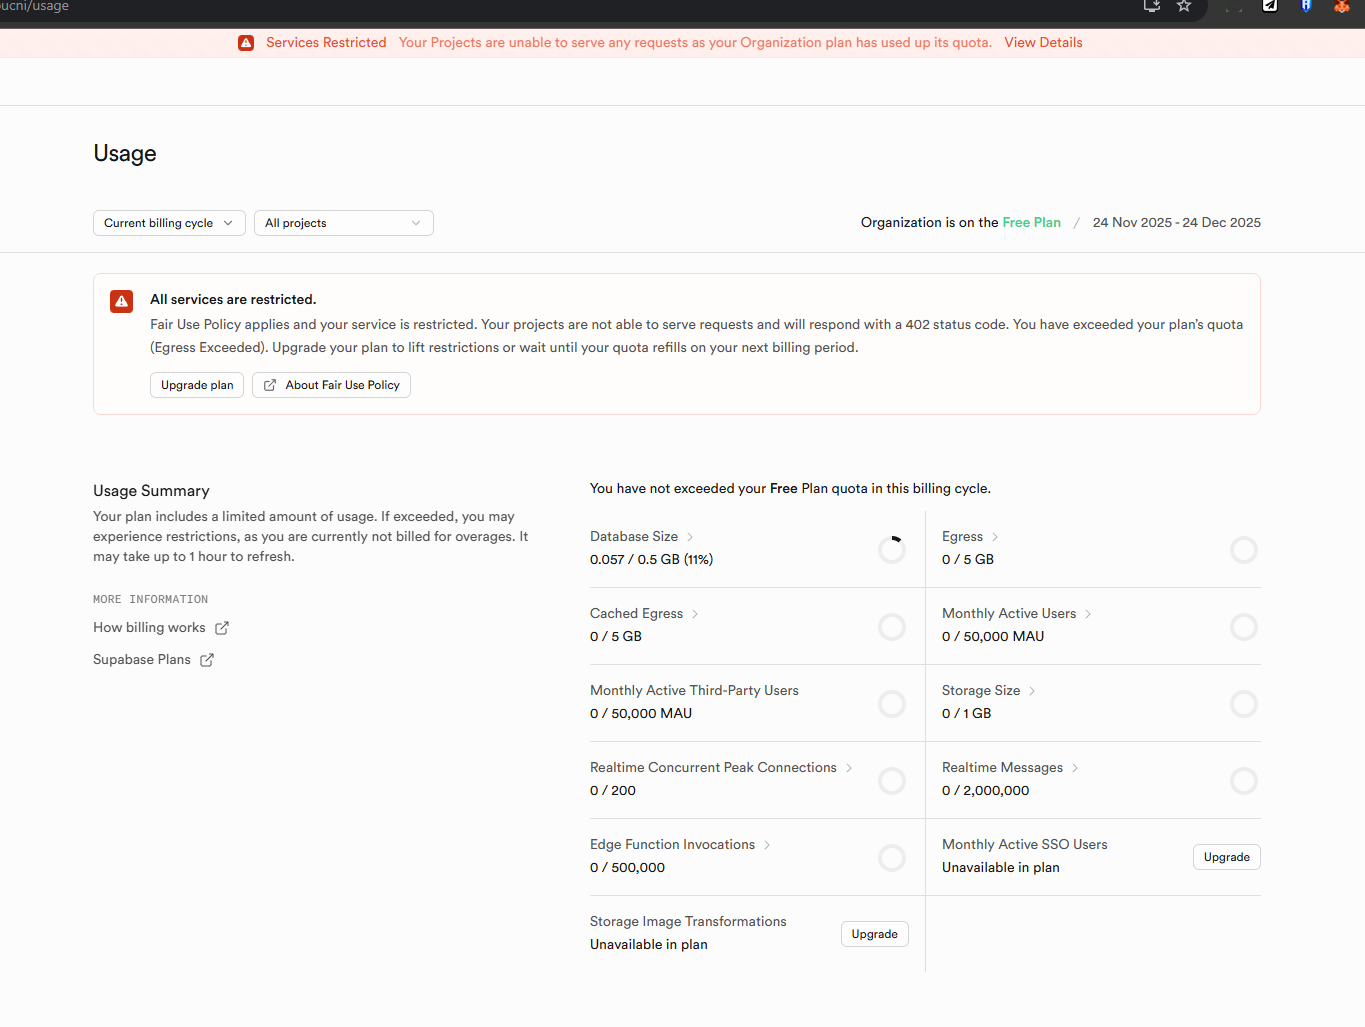Click the billing dates 24 Nov 2025 - 24 Dec 2025
The height and width of the screenshot is (1027, 1365).
click(1176, 222)
